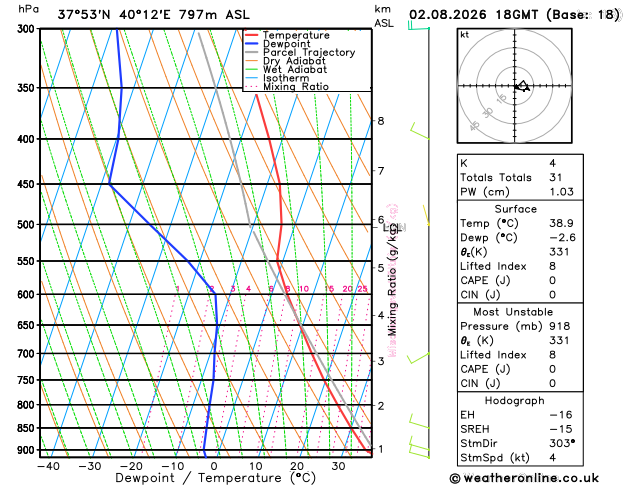Screen dimensions: 629x486
Task: Click the 600 pressure level label
Action: coord(28,294)
